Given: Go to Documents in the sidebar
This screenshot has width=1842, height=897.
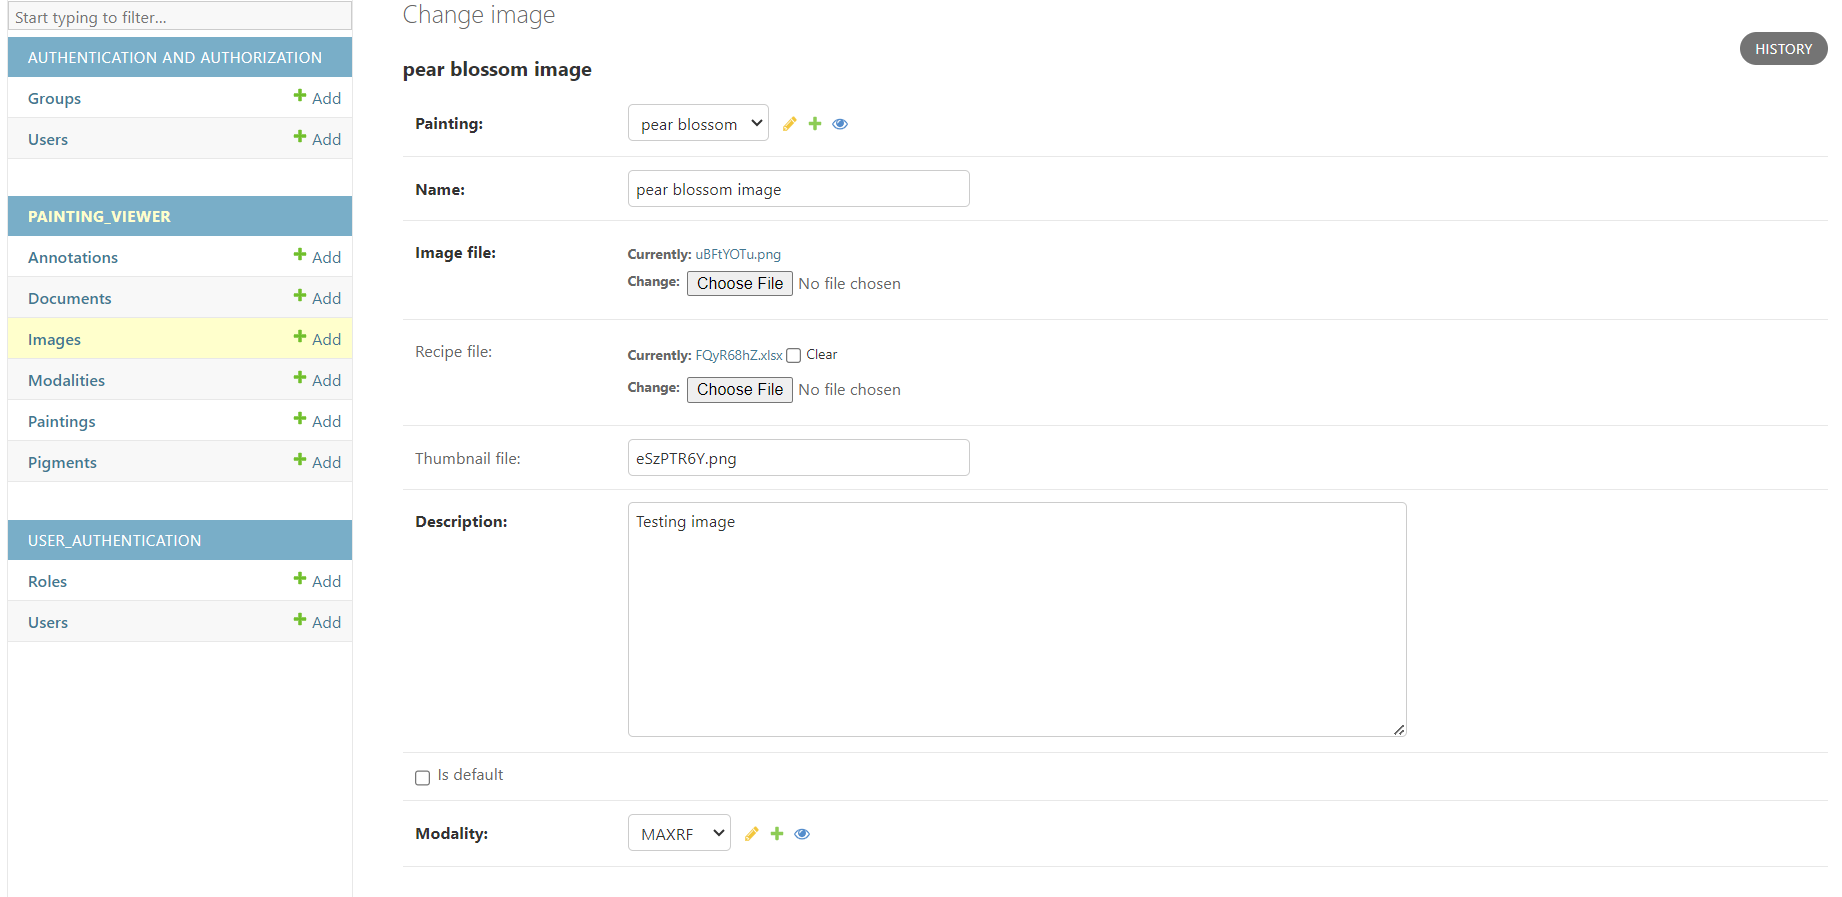Looking at the screenshot, I should click(x=70, y=298).
